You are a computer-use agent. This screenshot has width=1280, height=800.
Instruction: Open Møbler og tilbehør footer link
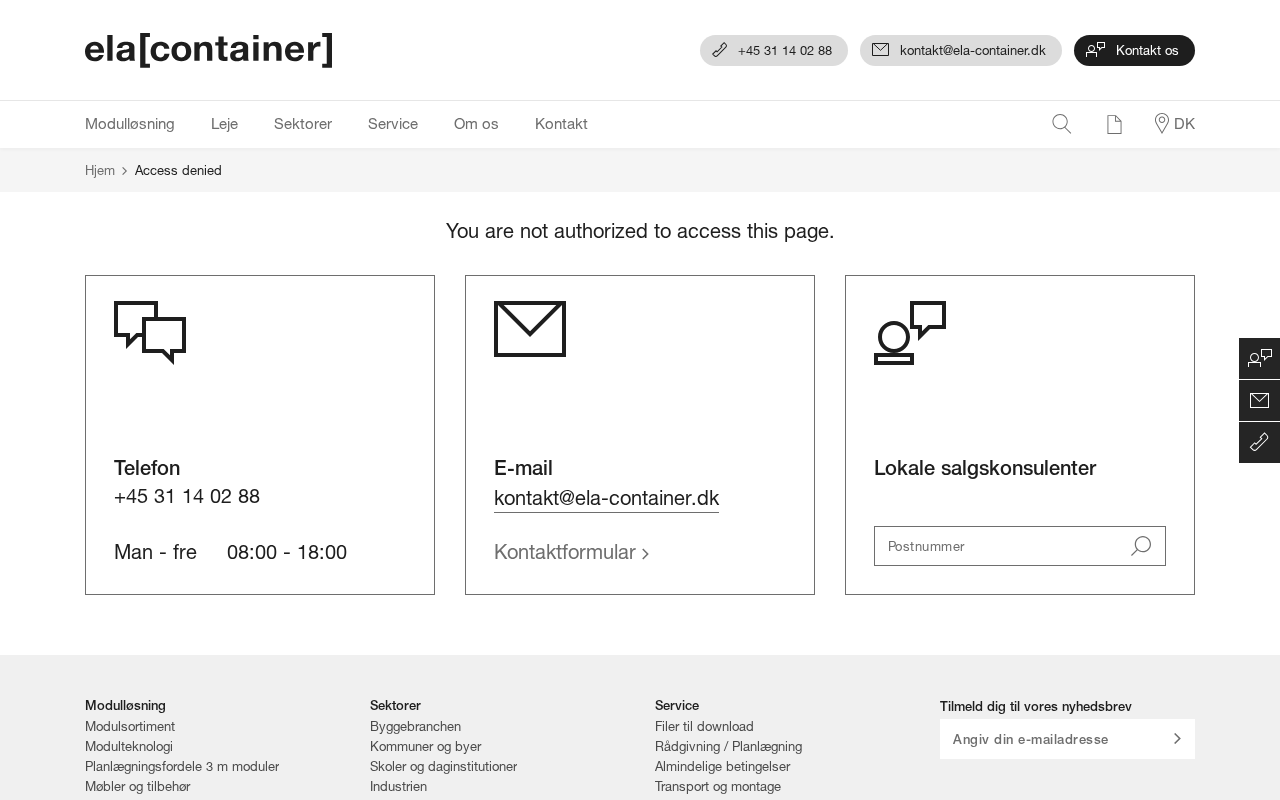[138, 786]
